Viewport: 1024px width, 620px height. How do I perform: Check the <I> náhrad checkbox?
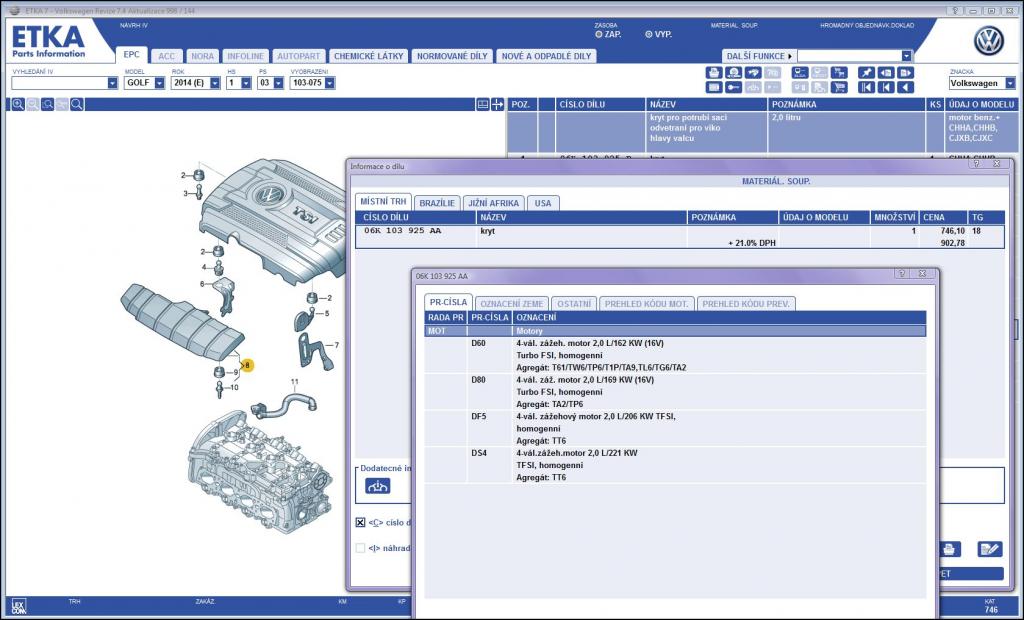click(360, 548)
